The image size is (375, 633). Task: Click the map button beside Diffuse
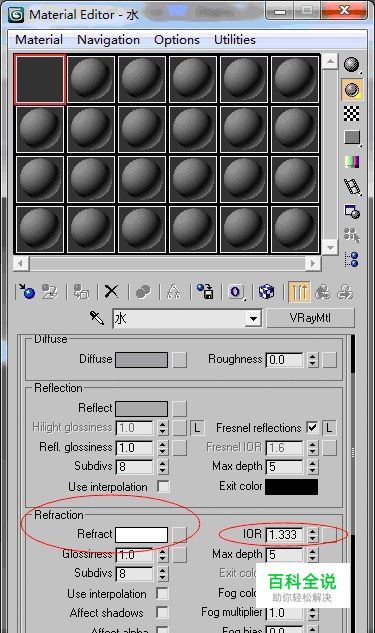[x=180, y=360]
